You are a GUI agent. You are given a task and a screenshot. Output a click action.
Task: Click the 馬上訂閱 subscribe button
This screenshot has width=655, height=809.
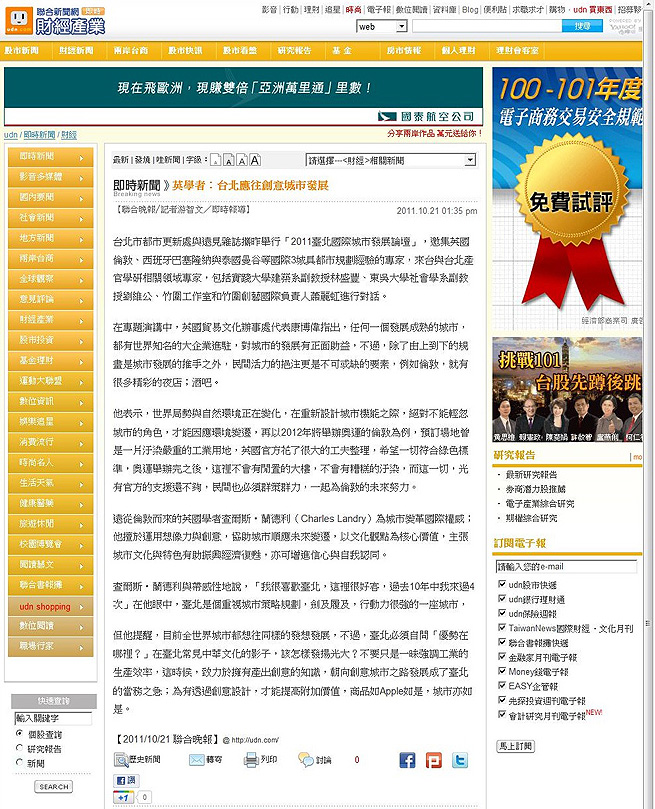tap(515, 746)
